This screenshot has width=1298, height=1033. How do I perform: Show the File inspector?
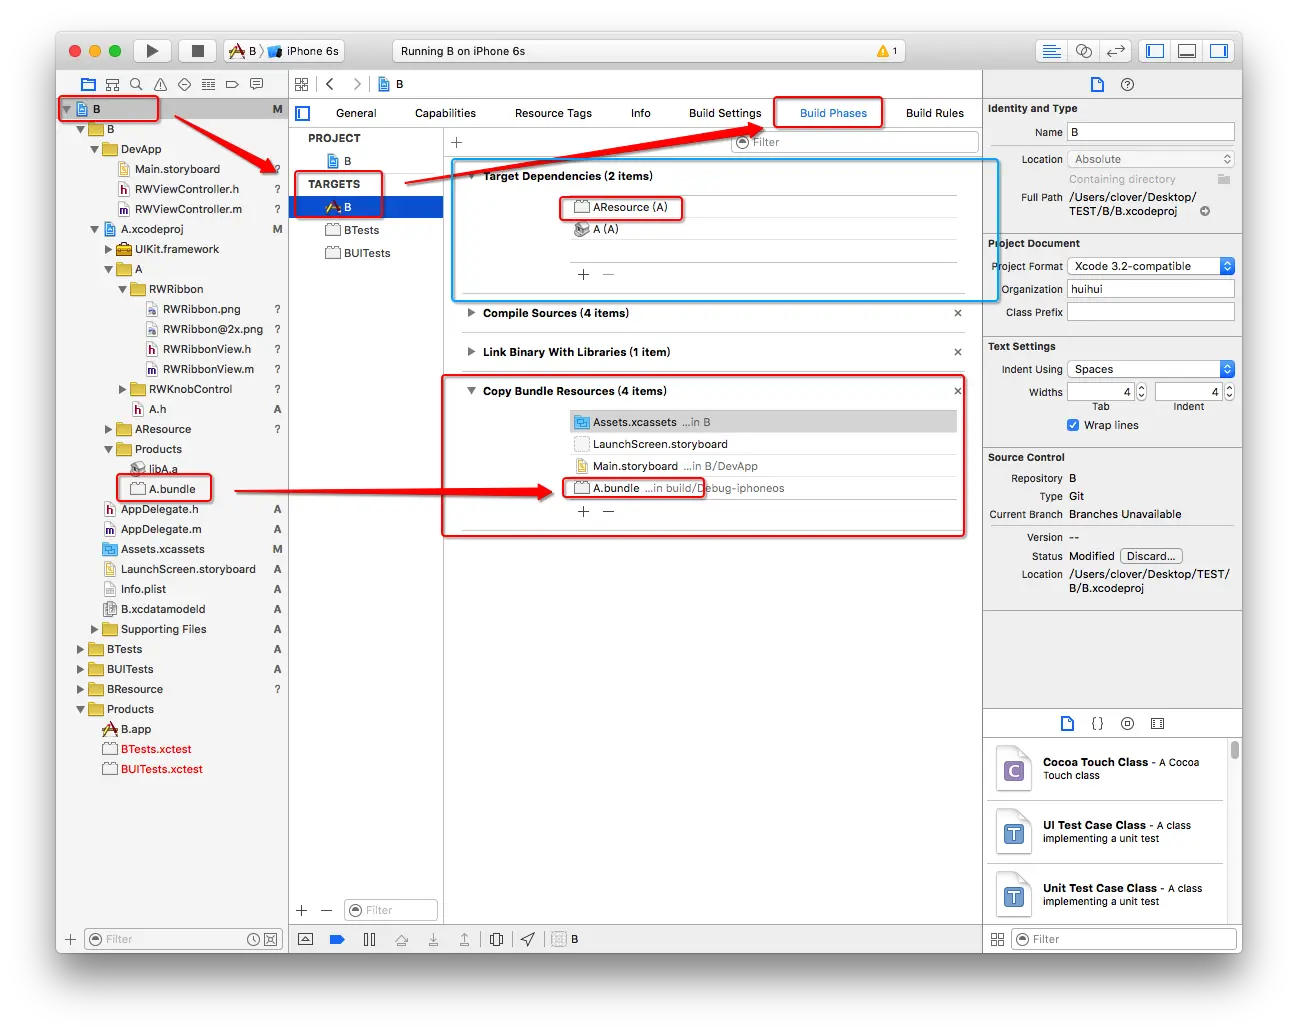1097,85
